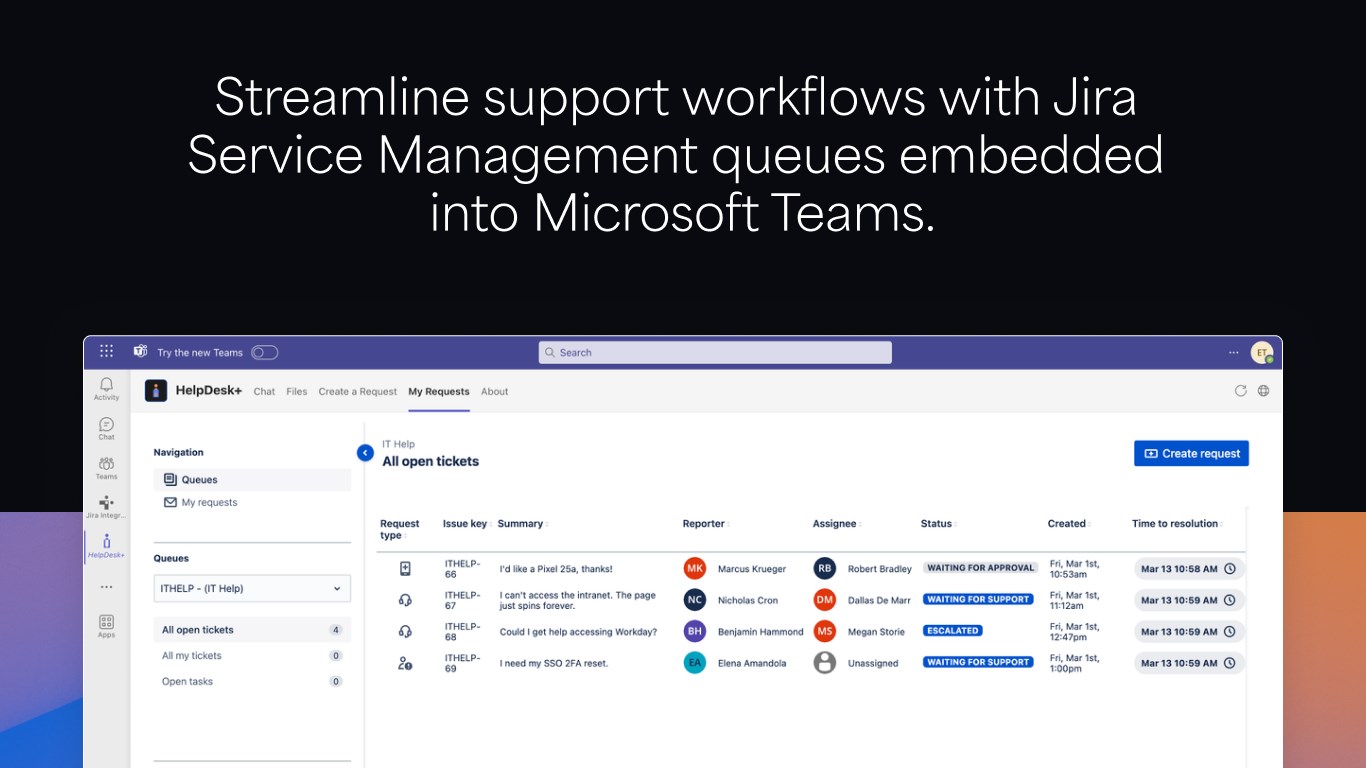Open issue ITHELP-66
Viewport: 1366px width, 768px height.
462,569
